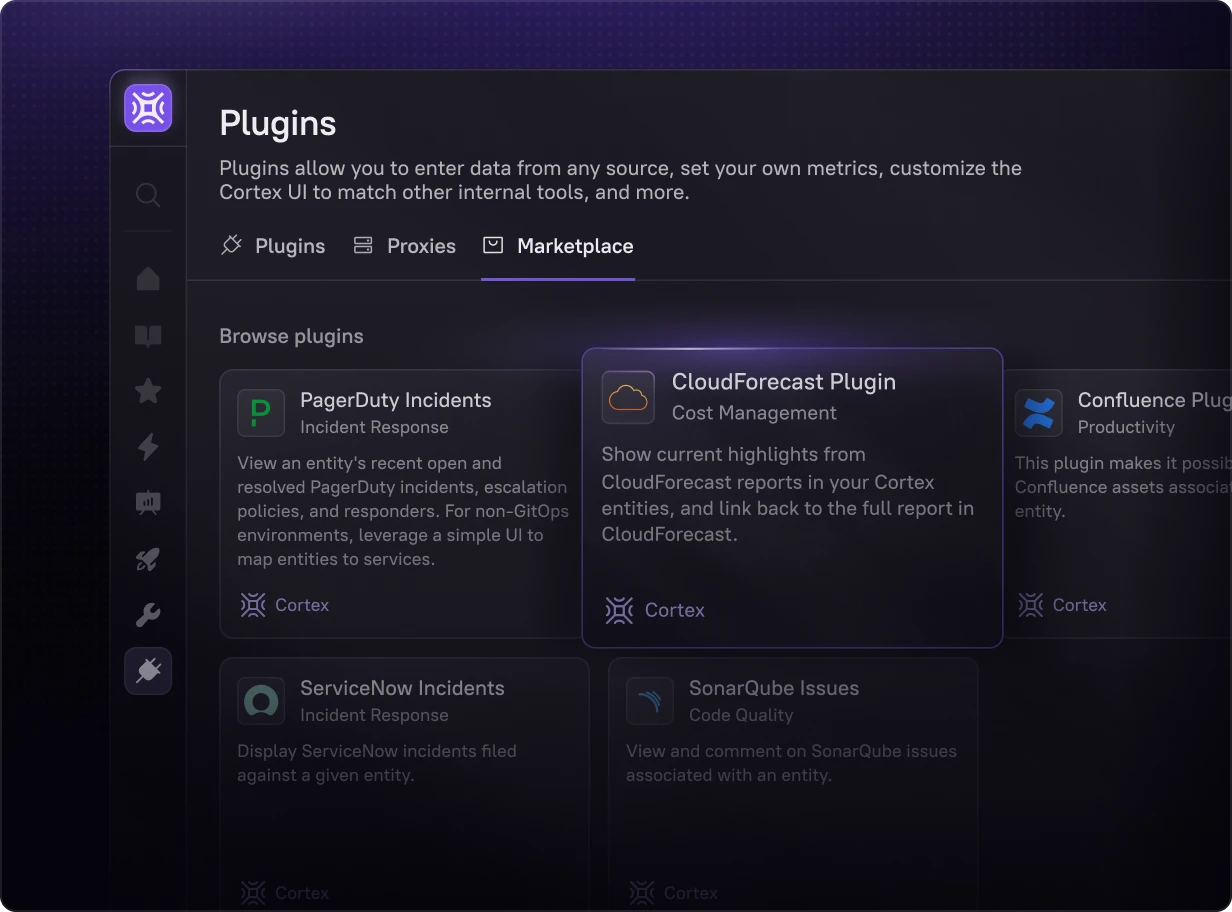Switch to the Plugins tab

[273, 246]
